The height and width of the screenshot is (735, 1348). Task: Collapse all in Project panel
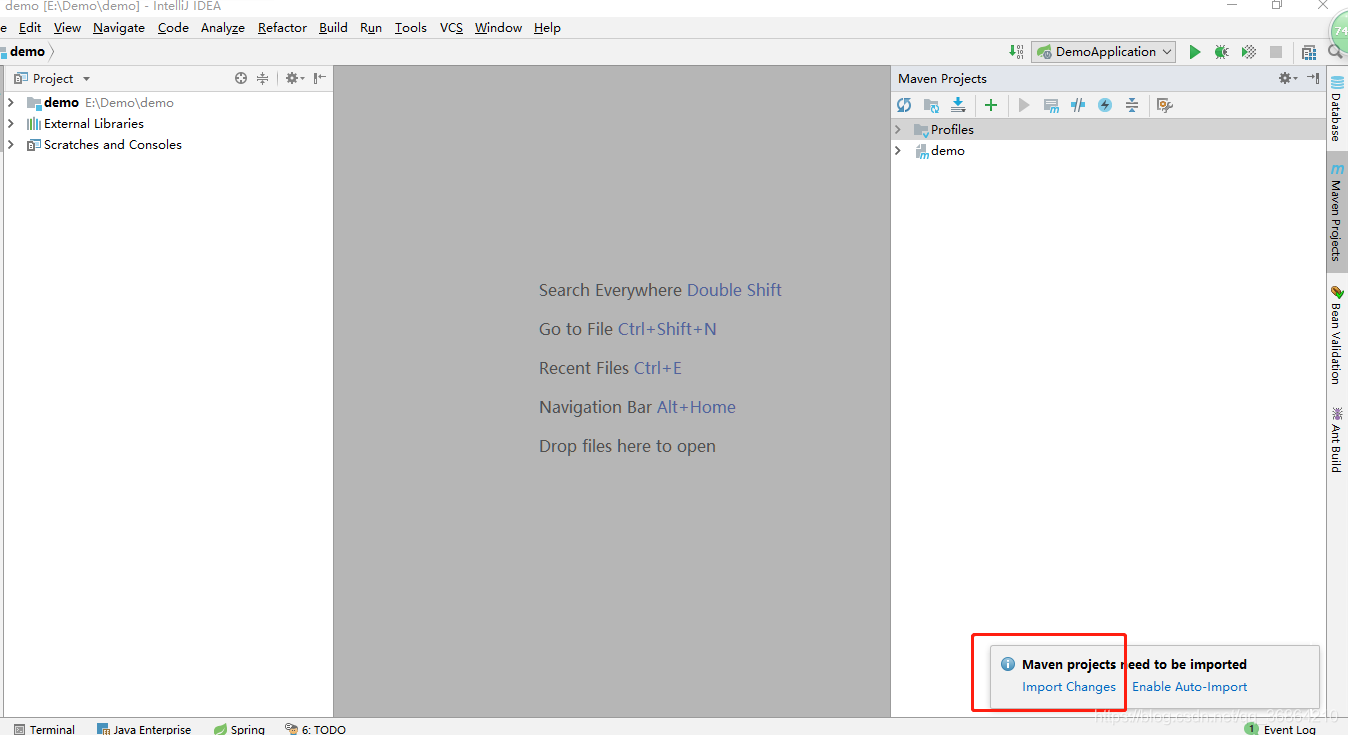pyautogui.click(x=262, y=78)
